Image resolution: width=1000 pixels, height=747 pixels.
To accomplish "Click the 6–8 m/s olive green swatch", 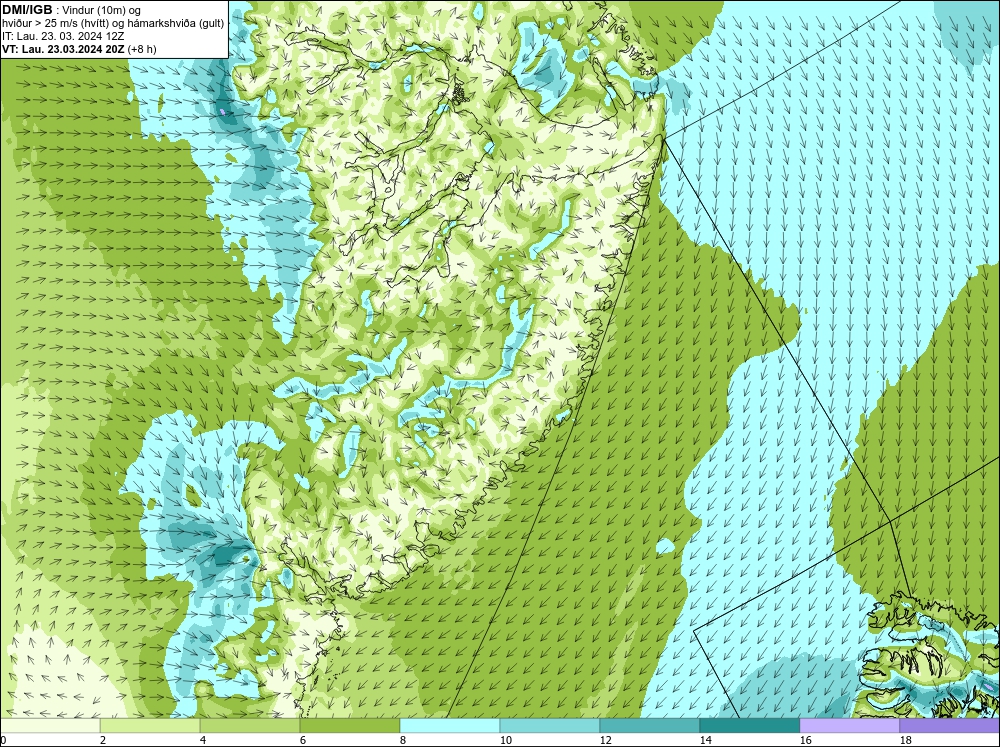I will [350, 725].
